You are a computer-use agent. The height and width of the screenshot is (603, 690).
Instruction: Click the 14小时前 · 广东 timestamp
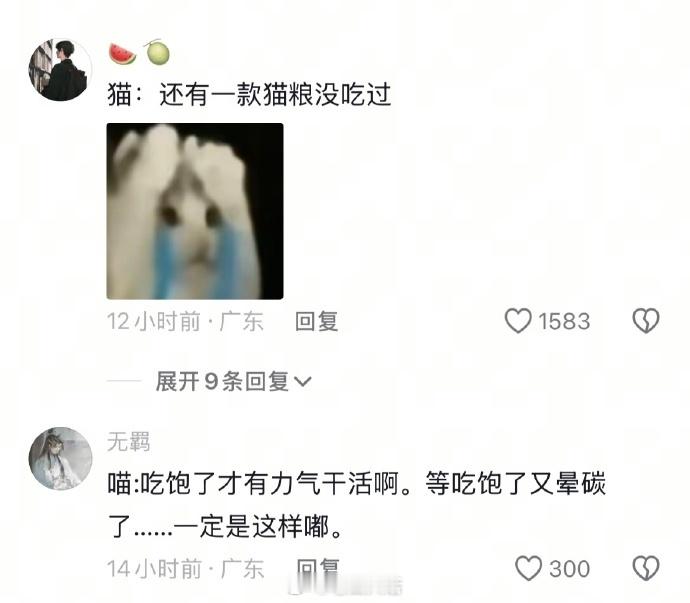pos(185,569)
